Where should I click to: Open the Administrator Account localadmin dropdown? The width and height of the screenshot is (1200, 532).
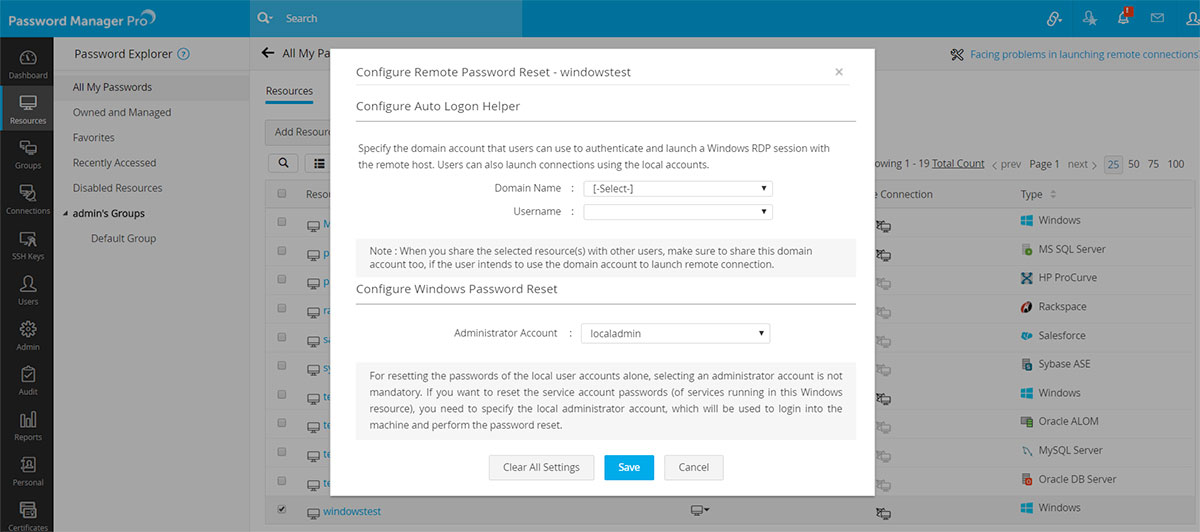pos(676,334)
